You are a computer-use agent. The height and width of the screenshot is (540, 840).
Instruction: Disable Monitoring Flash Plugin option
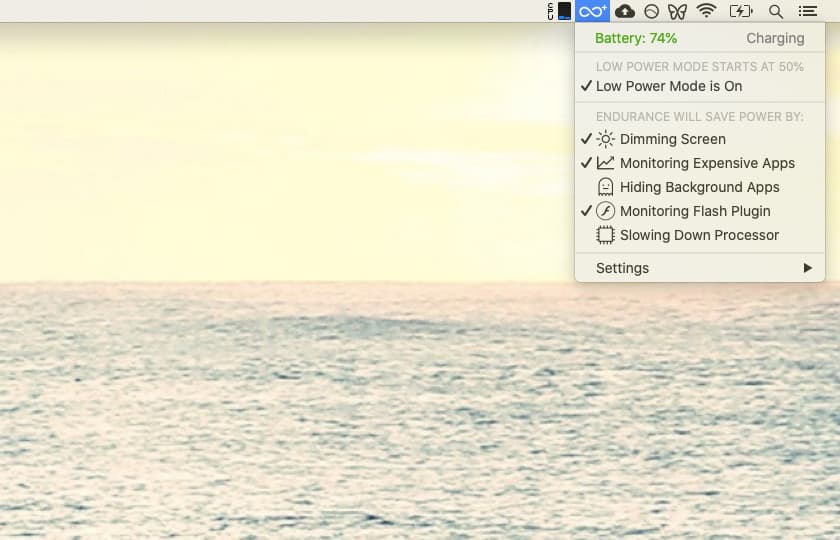pos(700,211)
